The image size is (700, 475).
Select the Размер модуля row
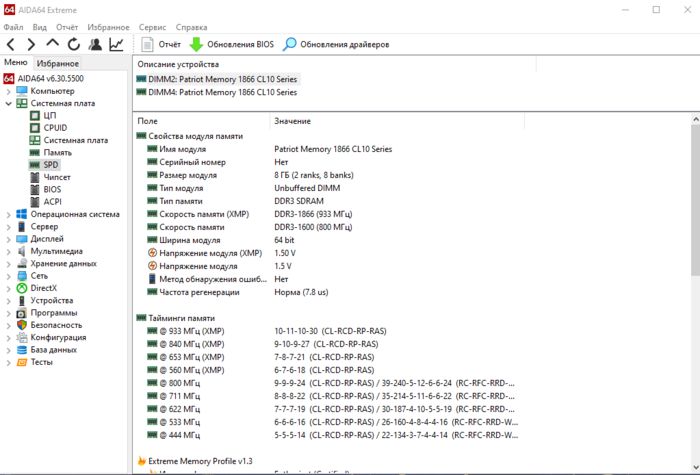[328, 175]
